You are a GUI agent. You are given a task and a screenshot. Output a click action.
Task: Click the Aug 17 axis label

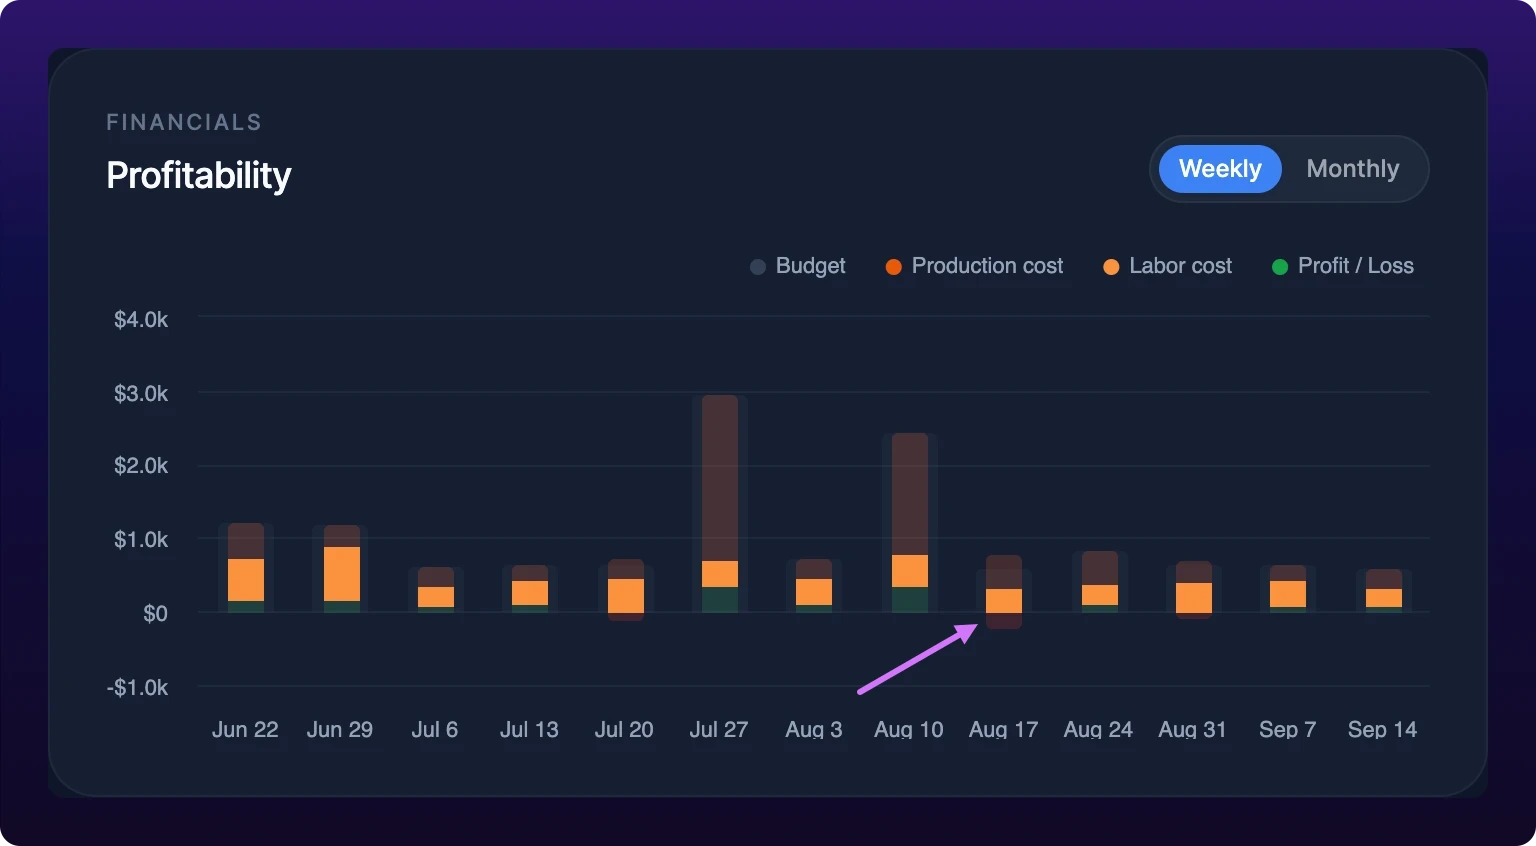click(1003, 730)
